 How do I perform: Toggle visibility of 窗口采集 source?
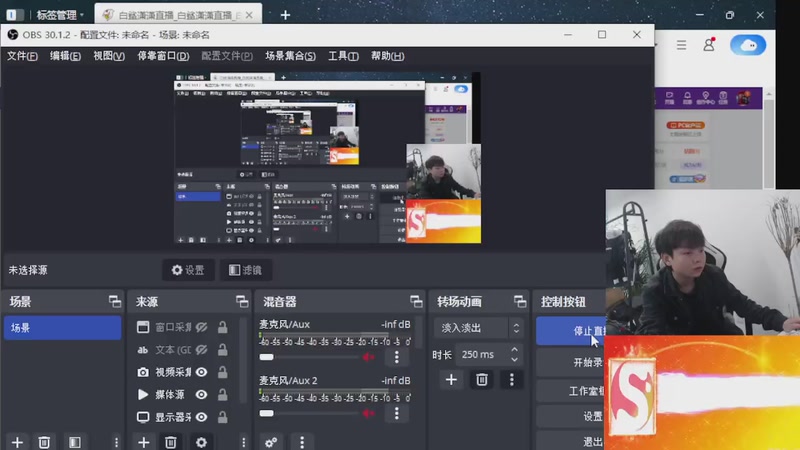pos(202,327)
